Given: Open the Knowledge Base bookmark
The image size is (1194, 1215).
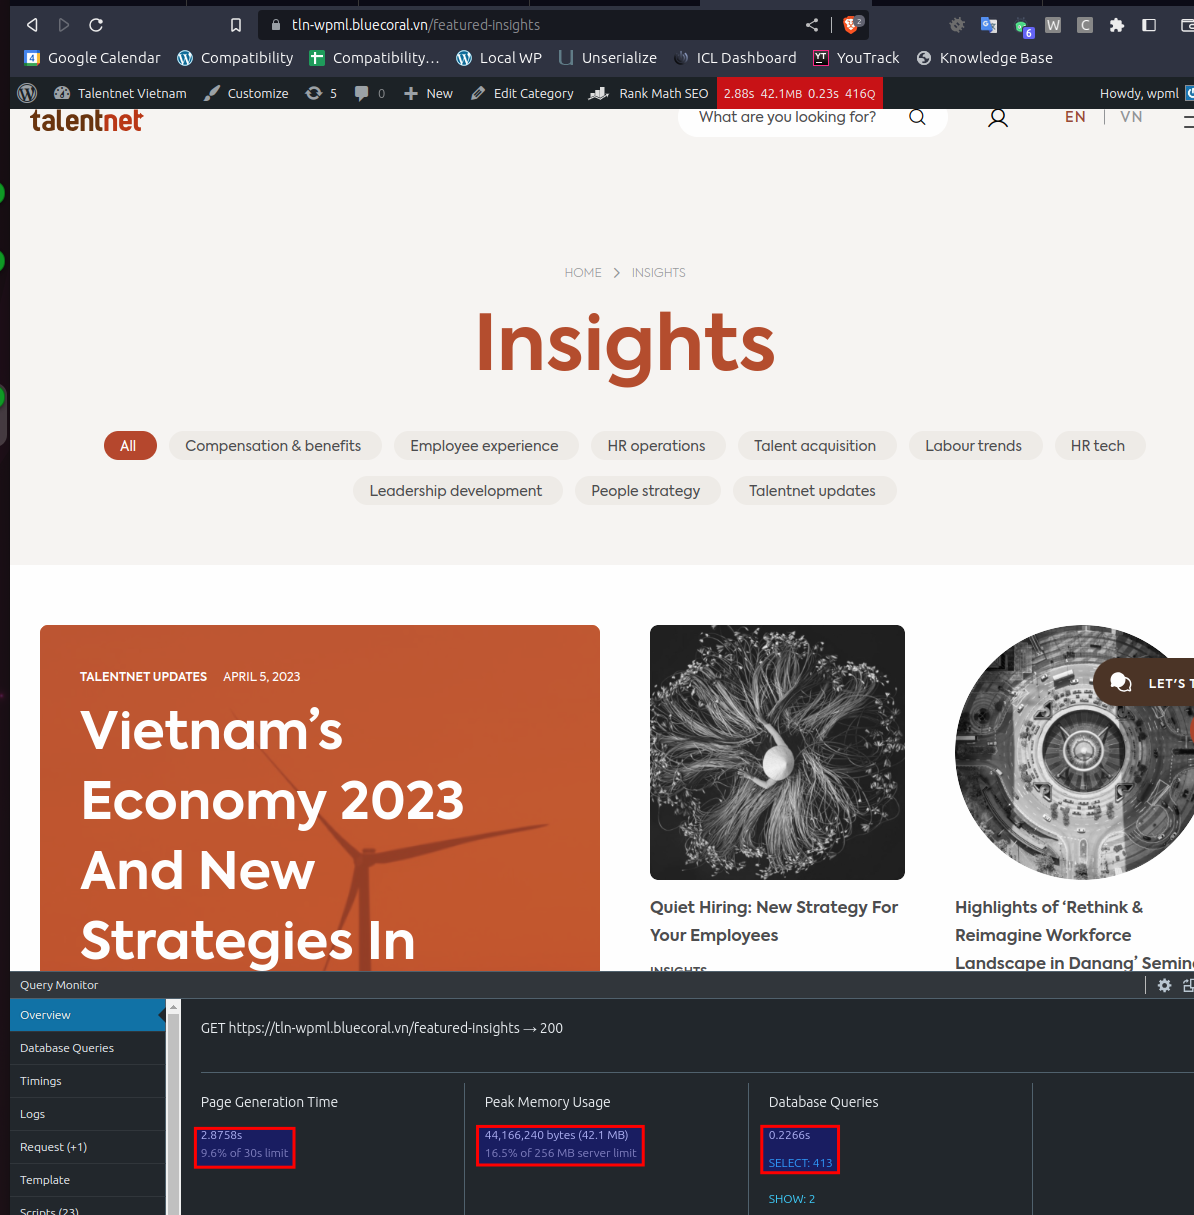Looking at the screenshot, I should point(985,58).
